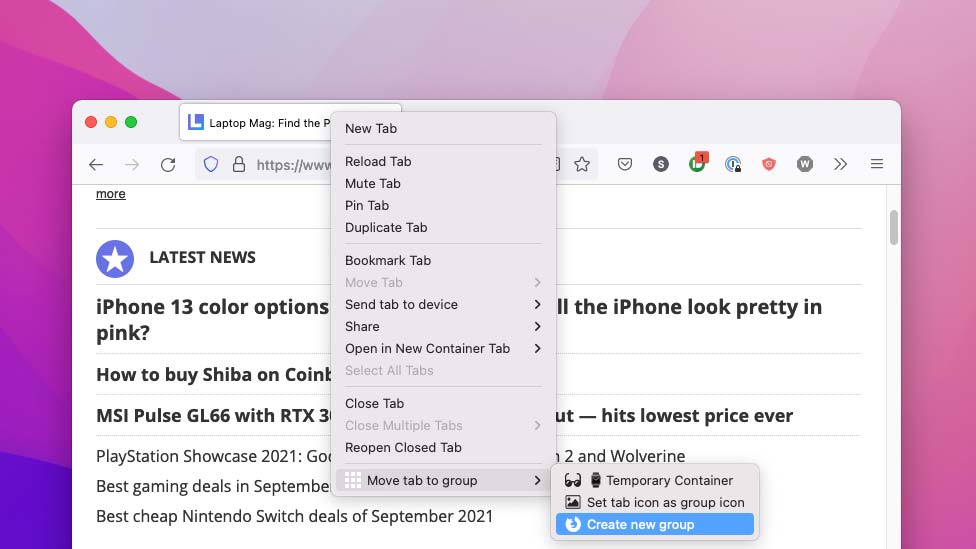Click the grid icon beside Move tab to group

coord(353,480)
